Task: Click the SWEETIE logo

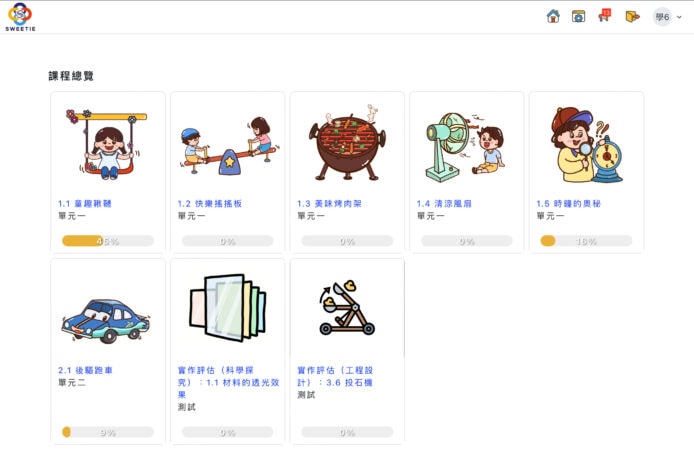Action: pyautogui.click(x=20, y=17)
